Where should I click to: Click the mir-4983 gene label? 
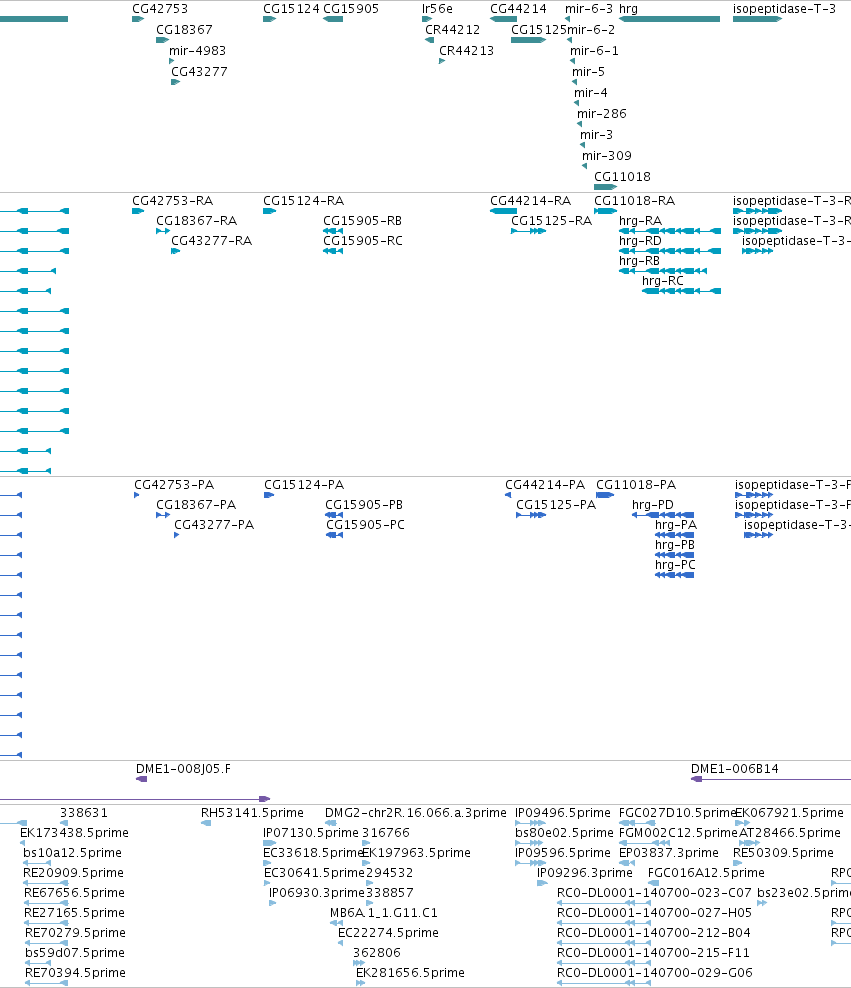tap(197, 50)
